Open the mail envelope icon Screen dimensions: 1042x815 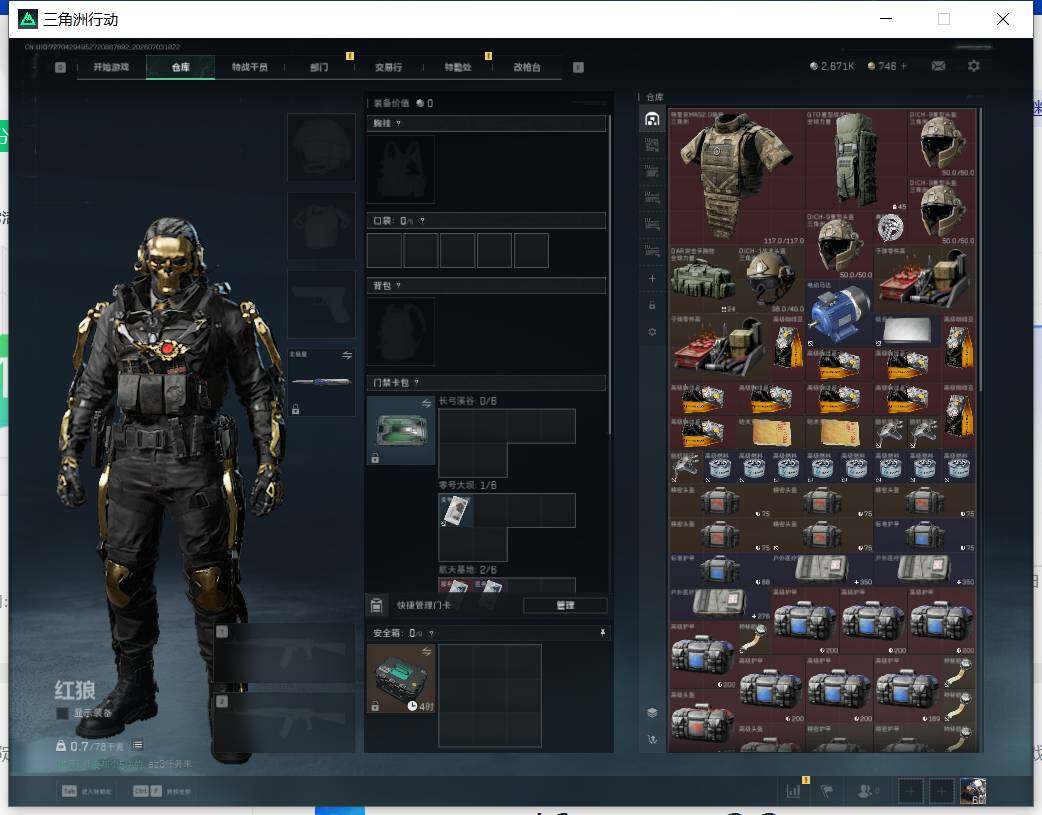tap(938, 66)
